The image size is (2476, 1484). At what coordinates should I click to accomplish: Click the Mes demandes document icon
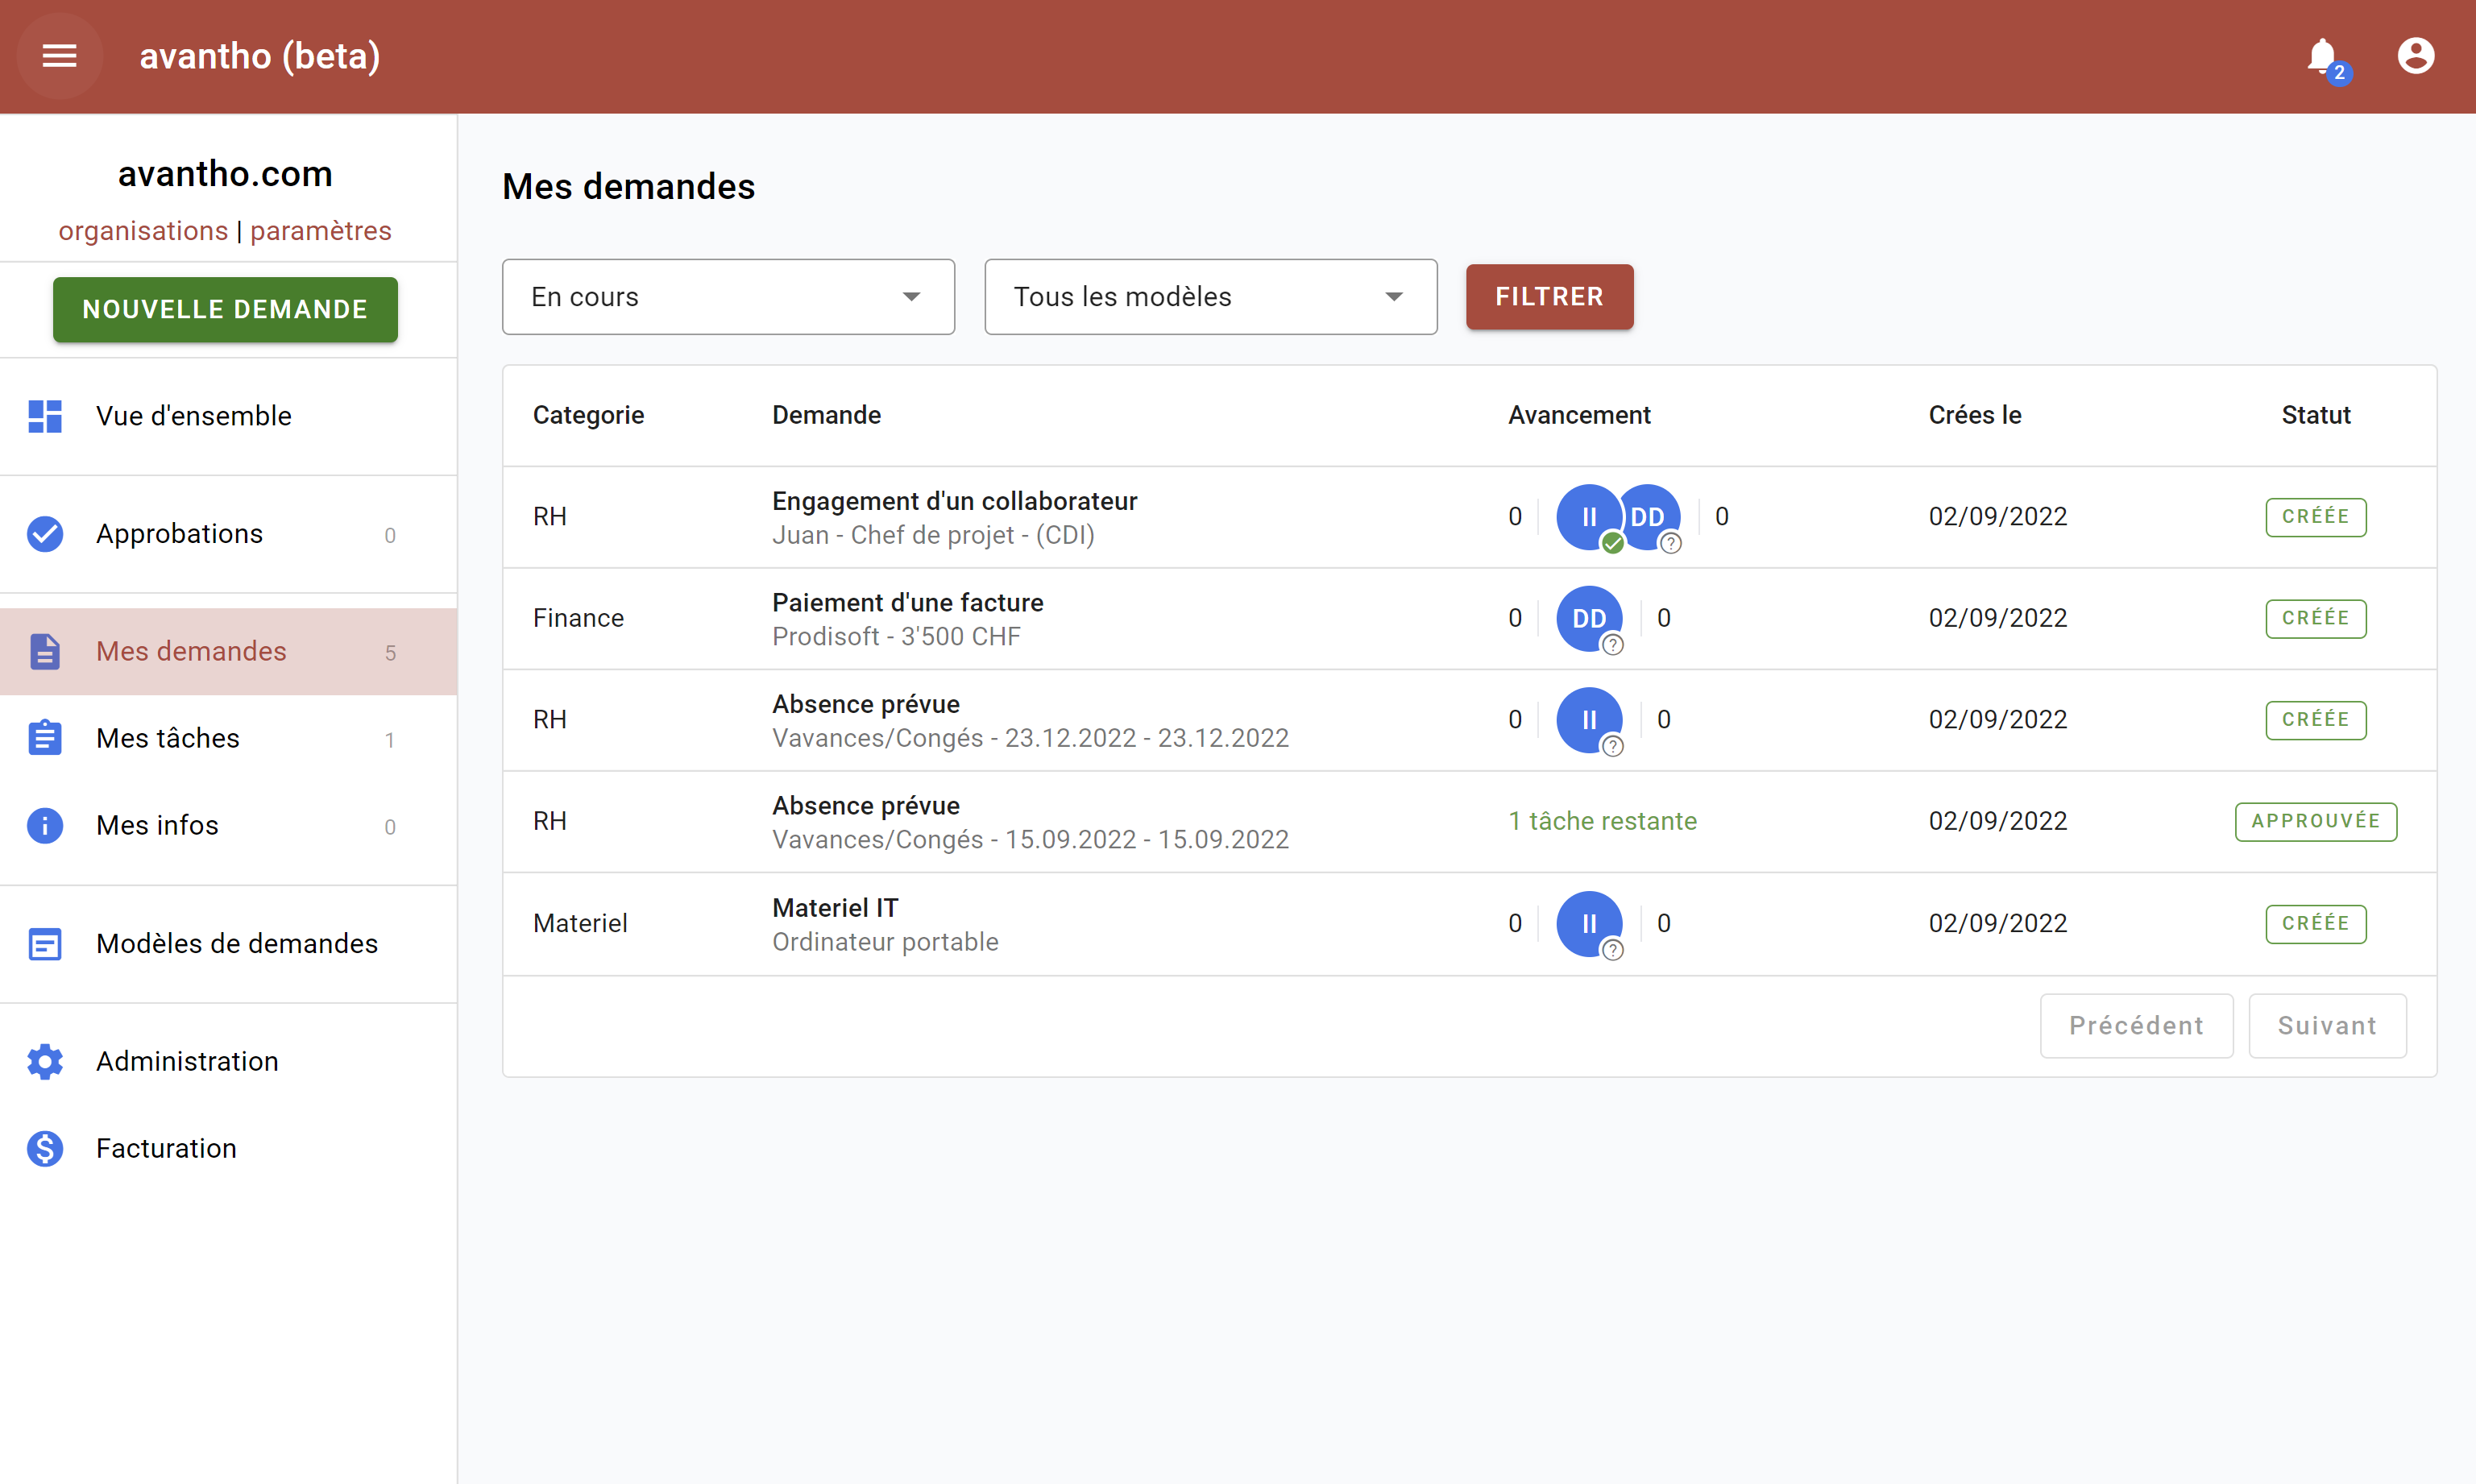[44, 651]
